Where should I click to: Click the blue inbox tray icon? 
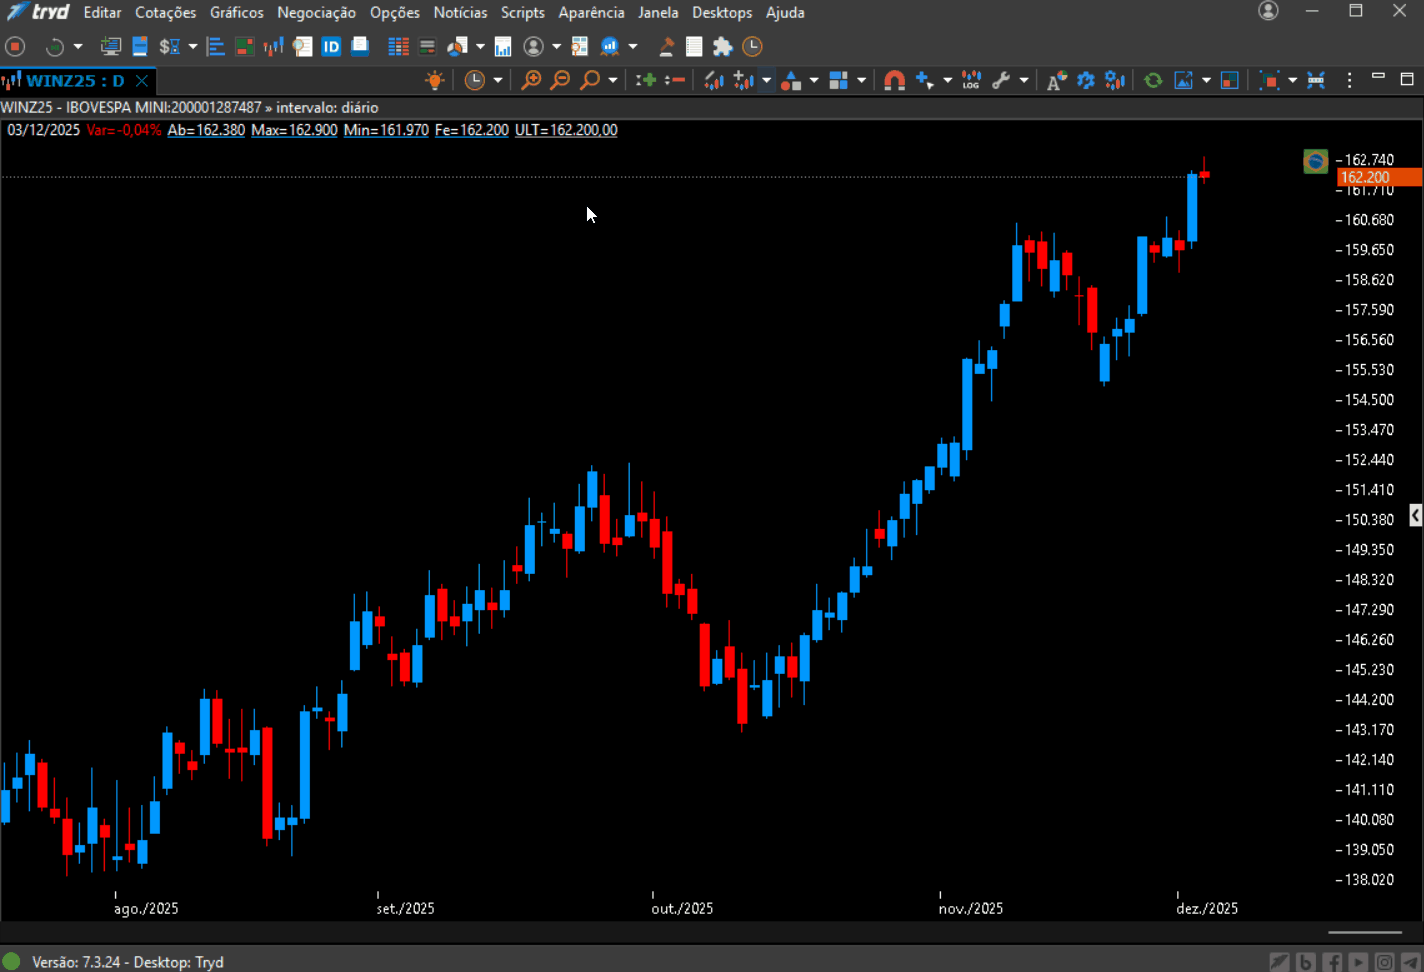360,46
